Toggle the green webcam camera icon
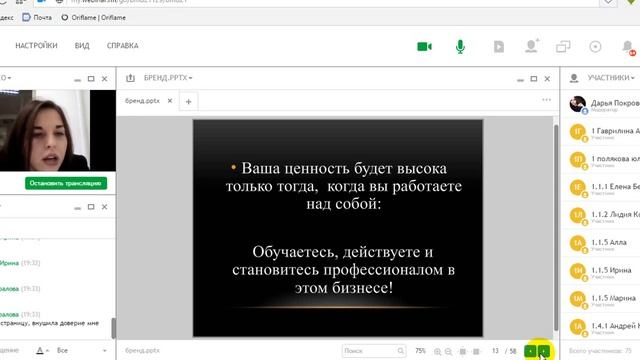This screenshot has height=360, width=640. click(424, 47)
